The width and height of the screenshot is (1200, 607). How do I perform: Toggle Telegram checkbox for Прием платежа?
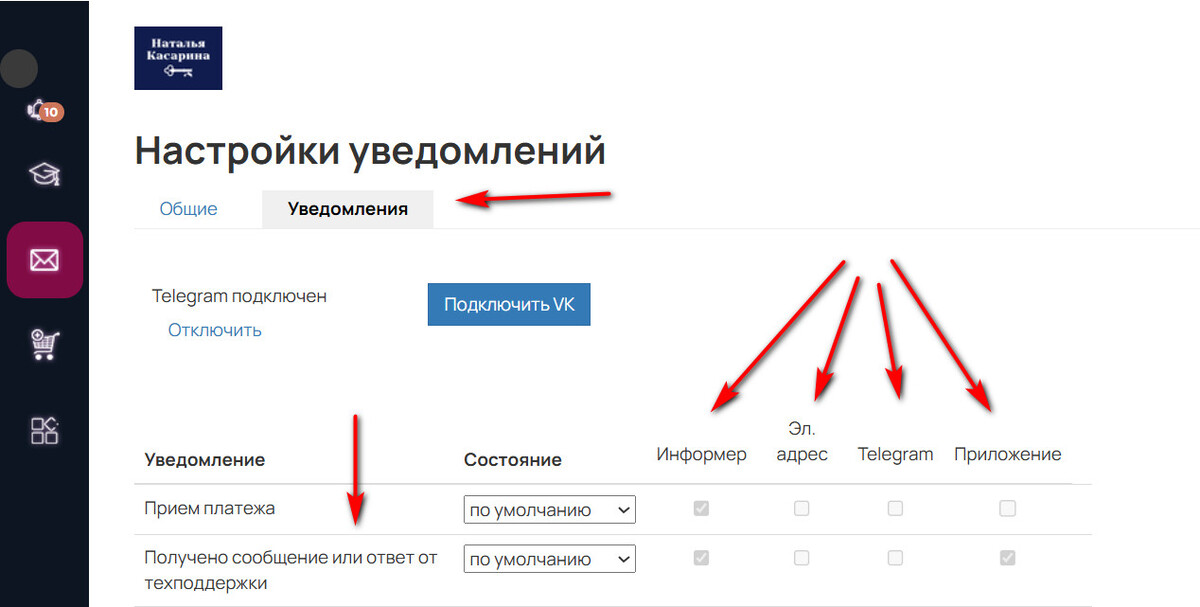[895, 509]
